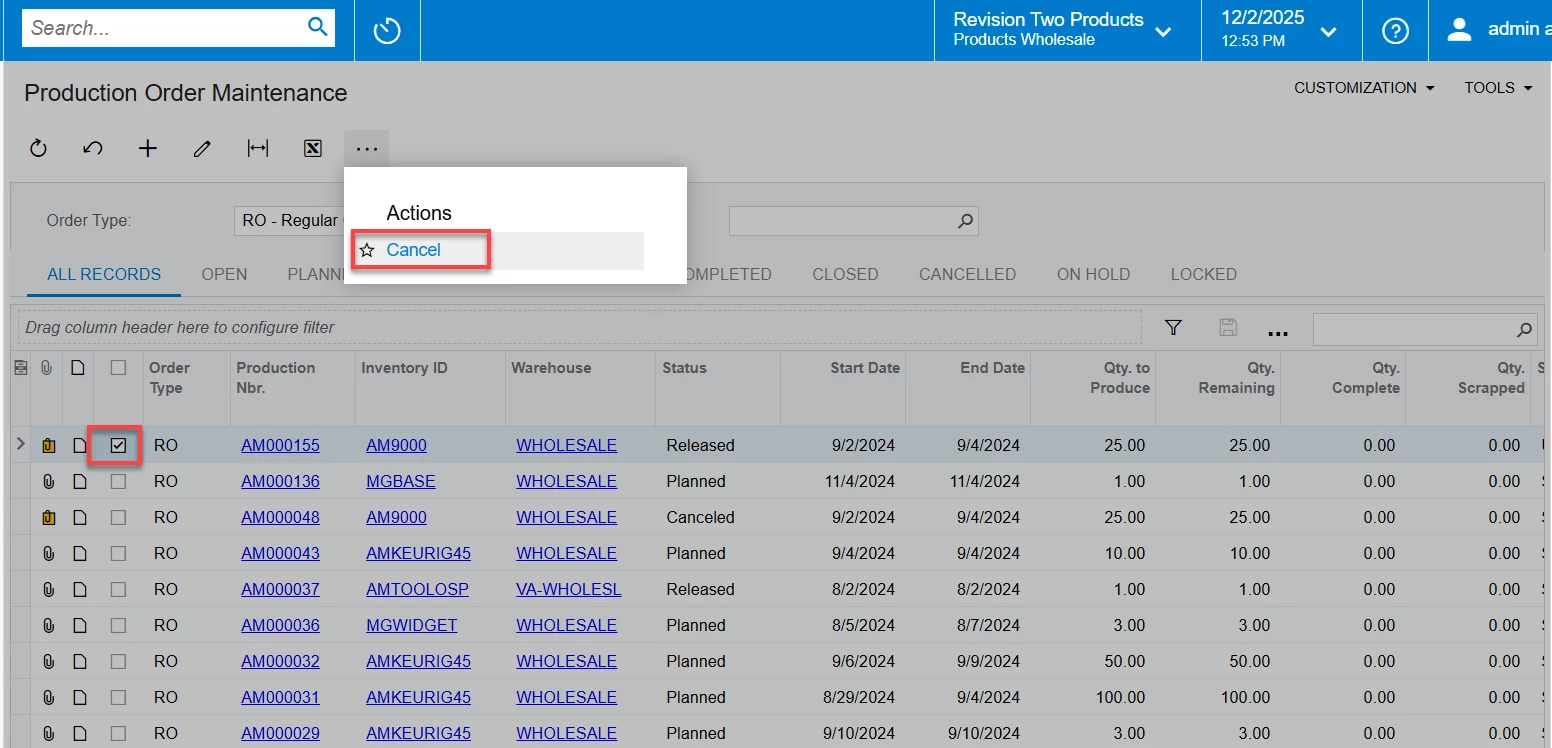Click the magnifier in the selector field above tabs

pos(965,221)
